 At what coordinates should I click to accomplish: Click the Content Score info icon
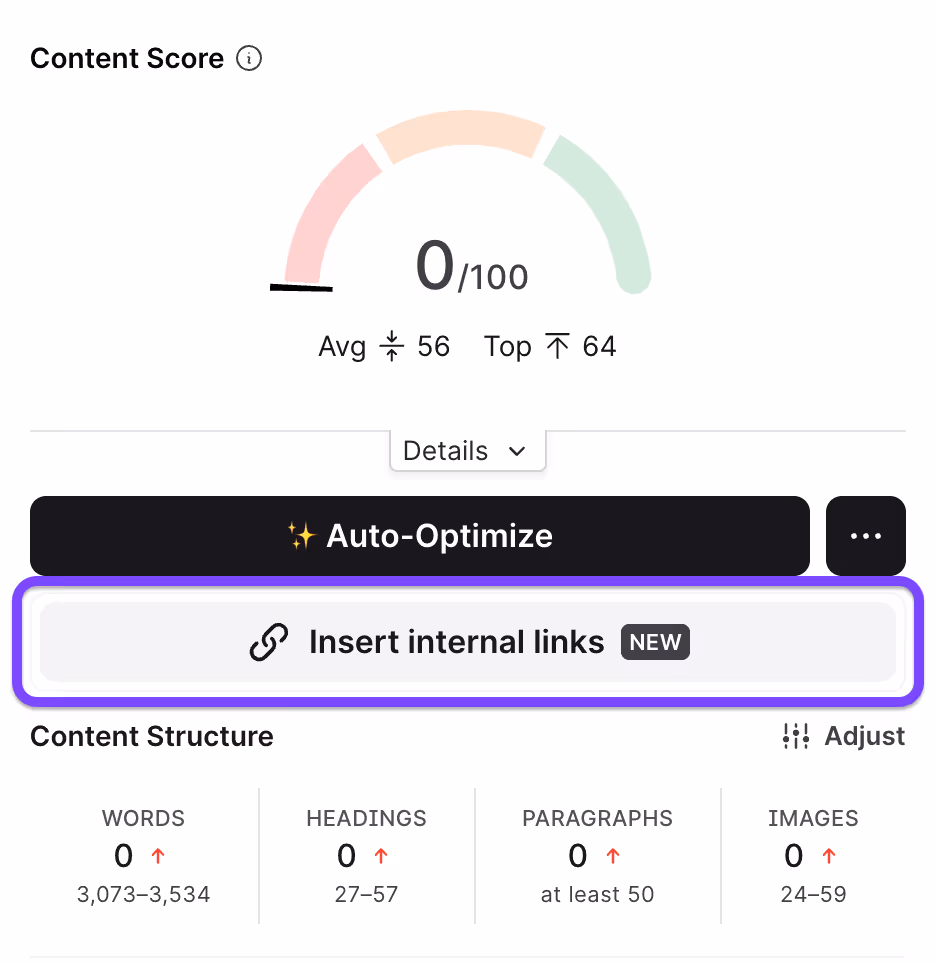point(249,59)
